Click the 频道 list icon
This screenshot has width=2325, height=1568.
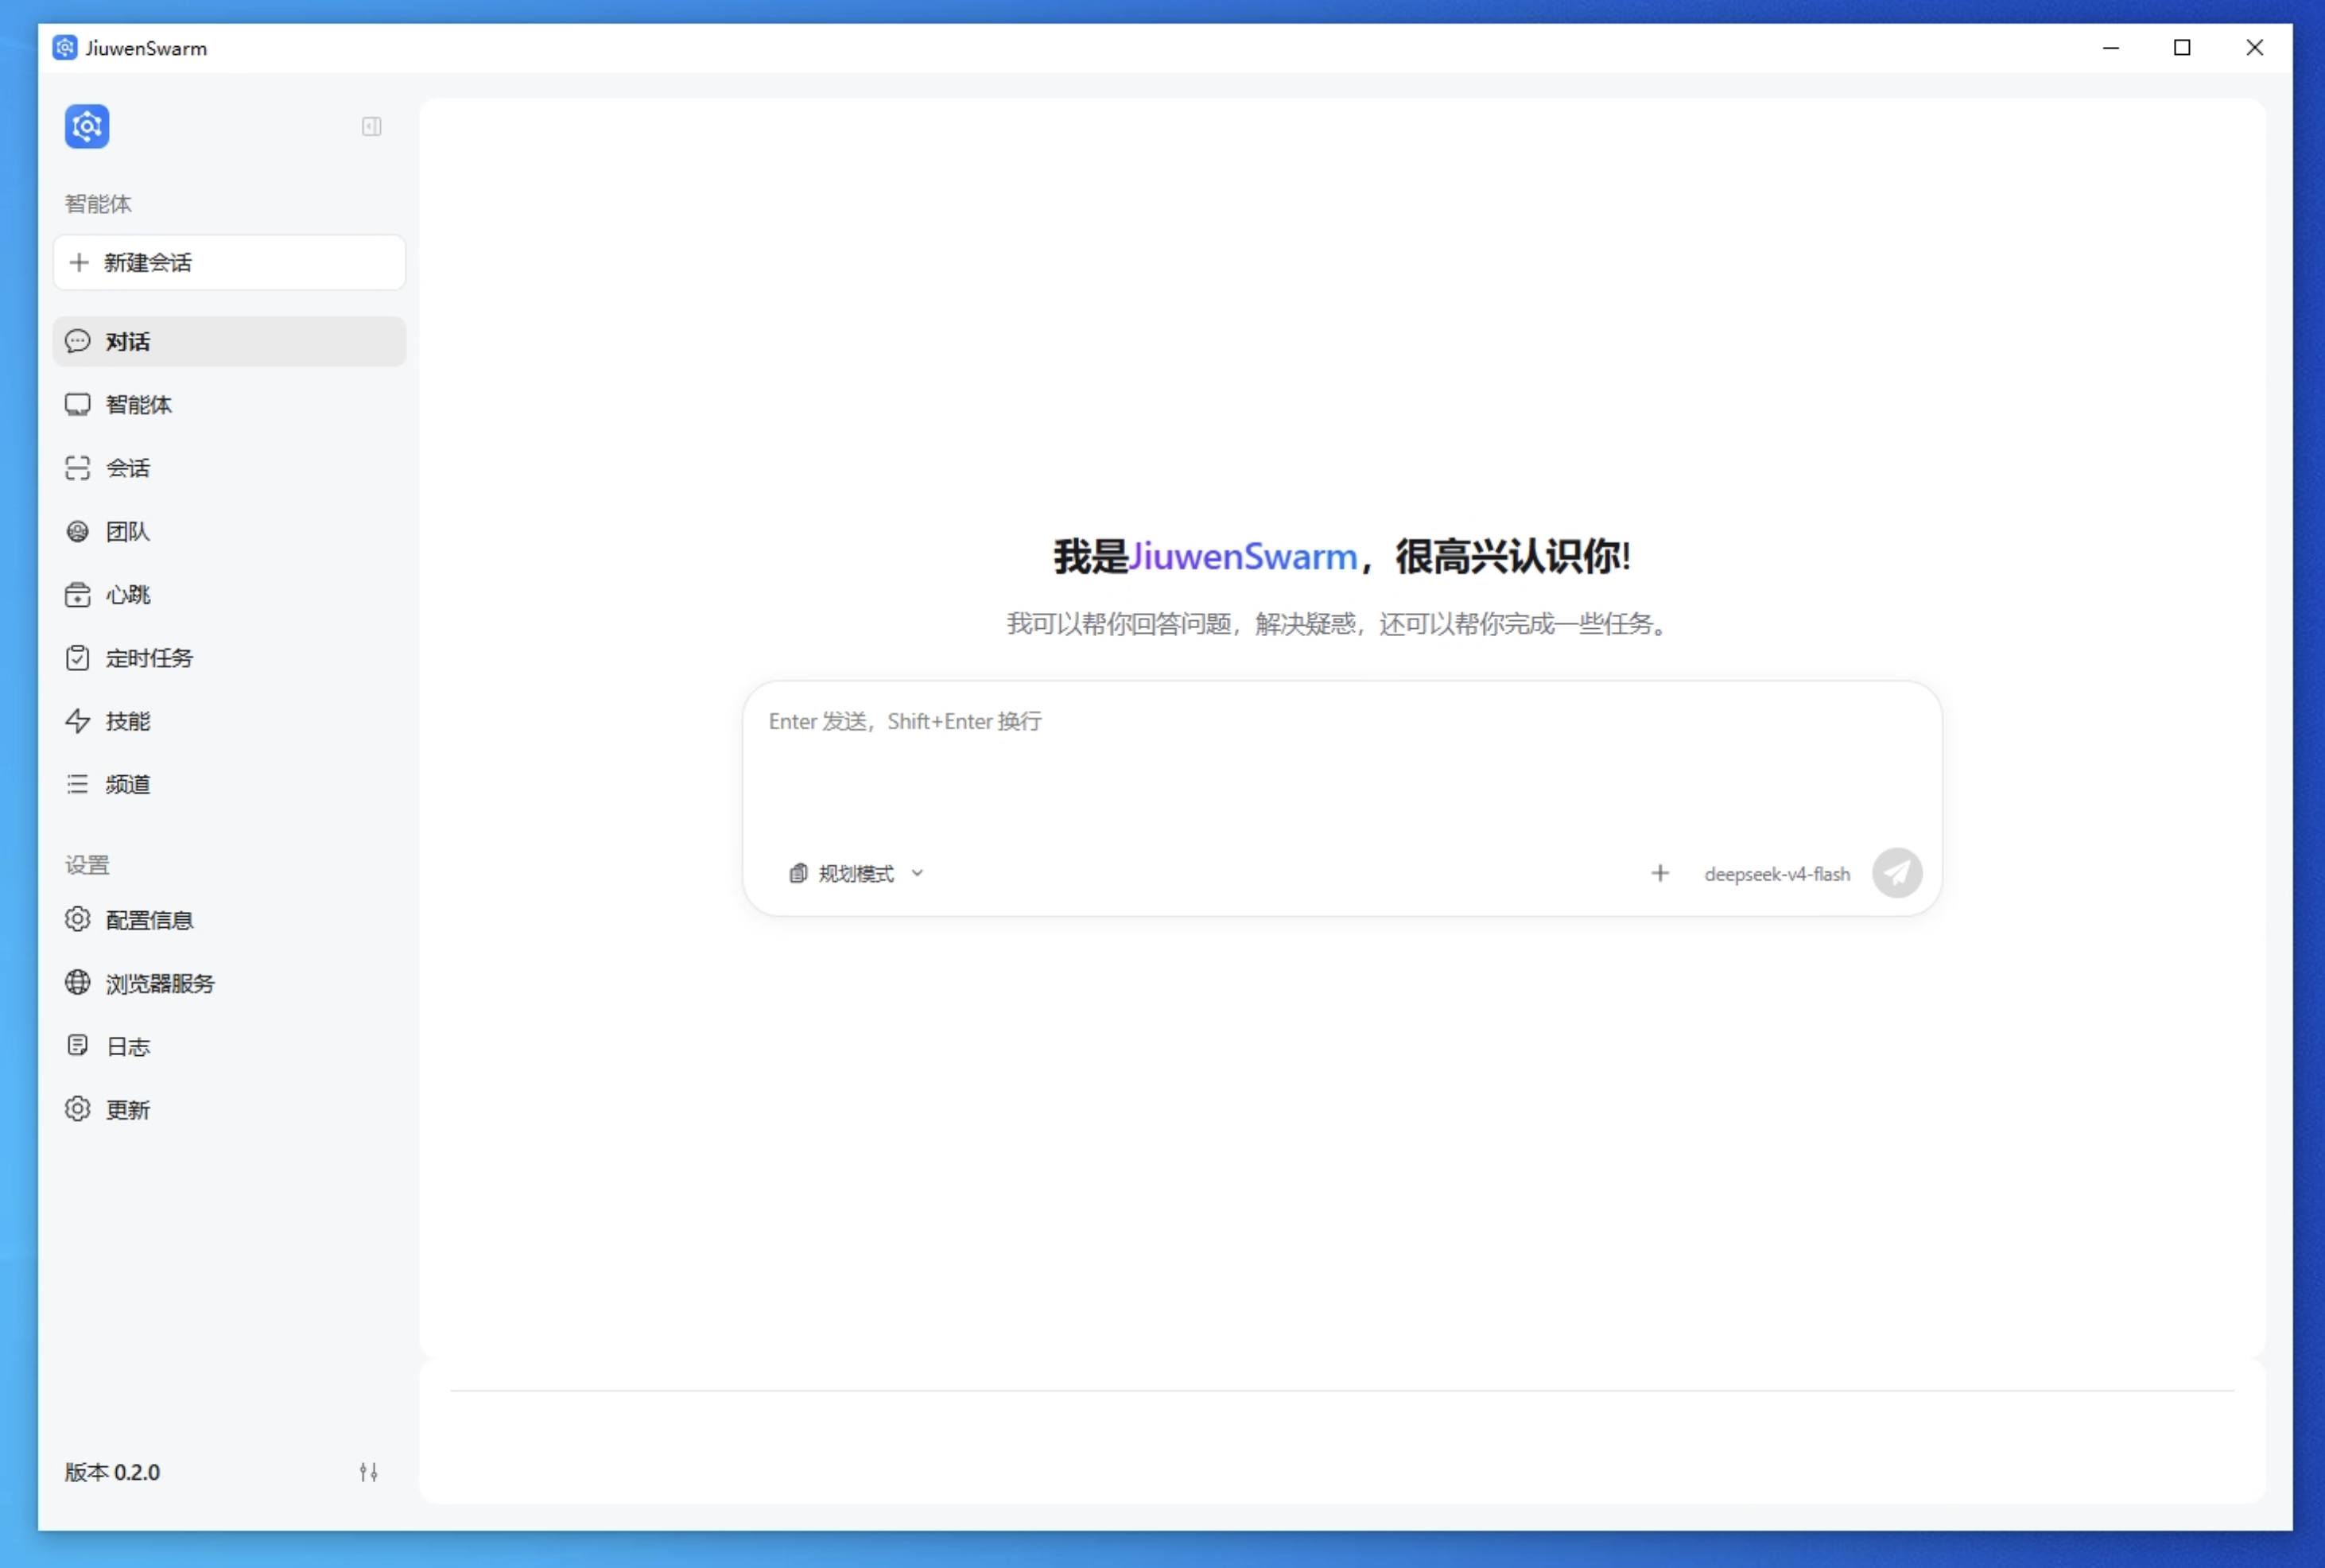click(x=77, y=784)
